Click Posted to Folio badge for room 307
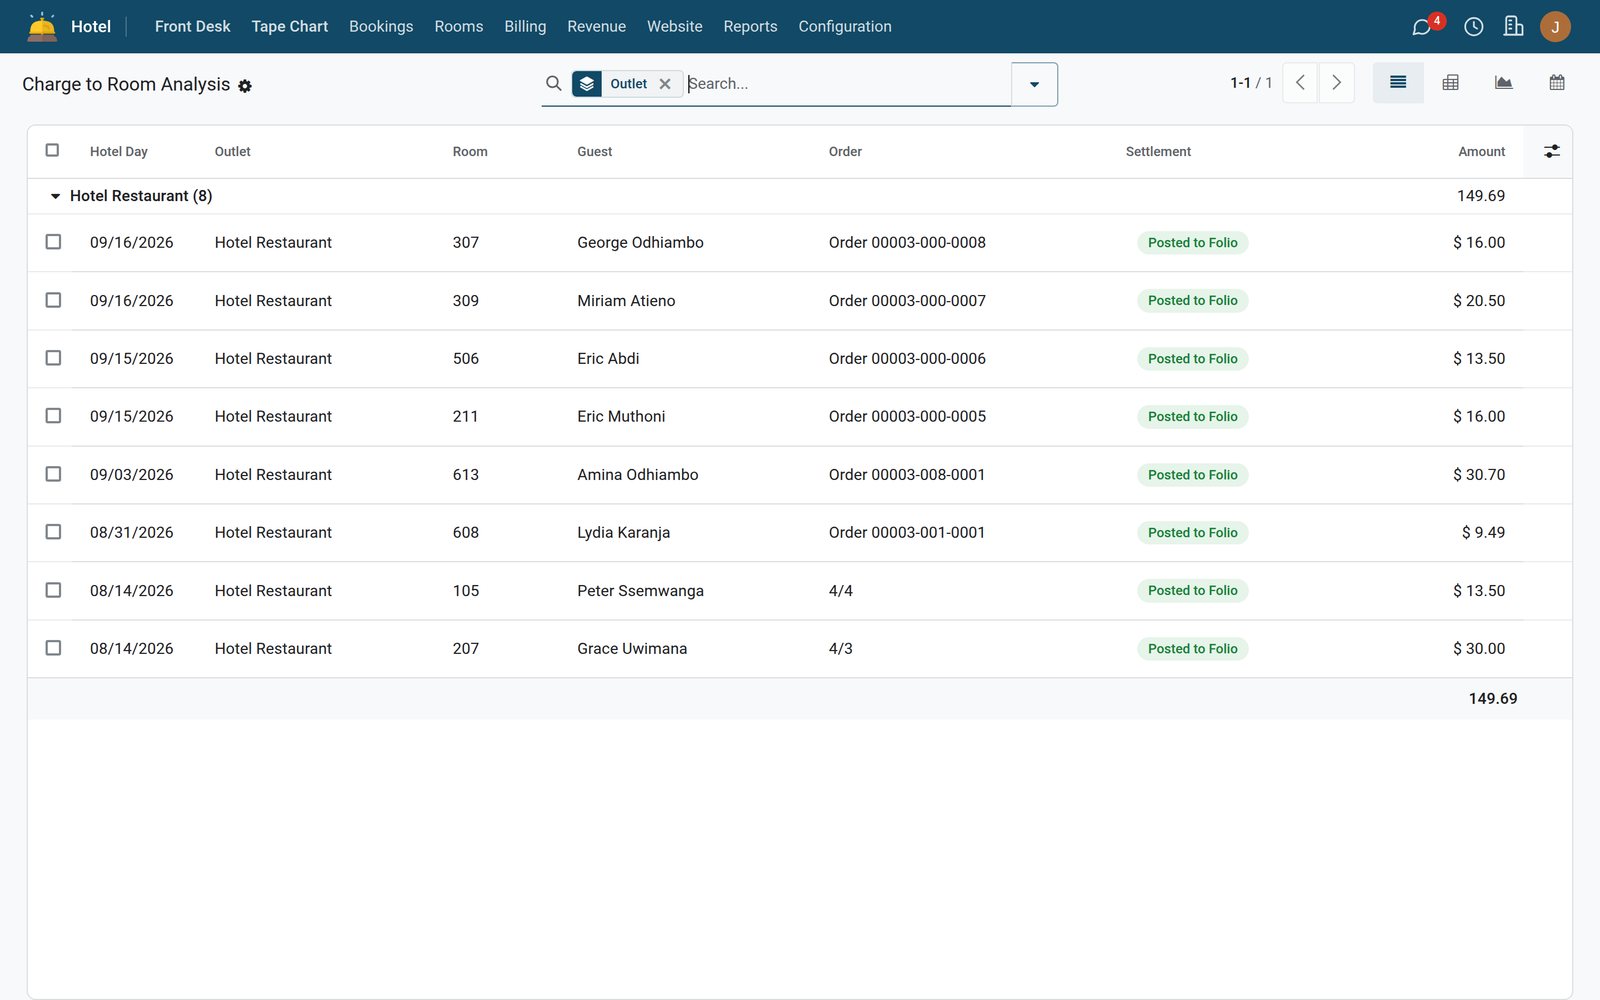Image resolution: width=1600 pixels, height=1000 pixels. click(1192, 243)
